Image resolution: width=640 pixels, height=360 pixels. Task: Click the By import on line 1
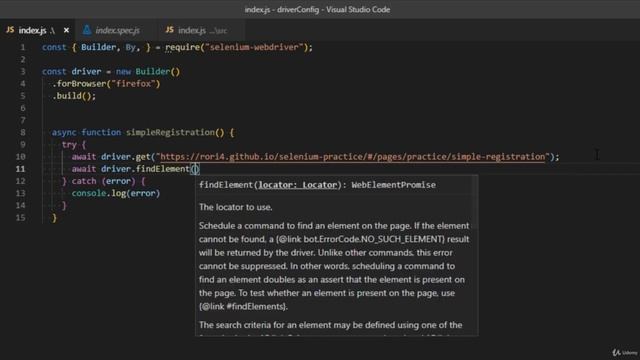(131, 47)
